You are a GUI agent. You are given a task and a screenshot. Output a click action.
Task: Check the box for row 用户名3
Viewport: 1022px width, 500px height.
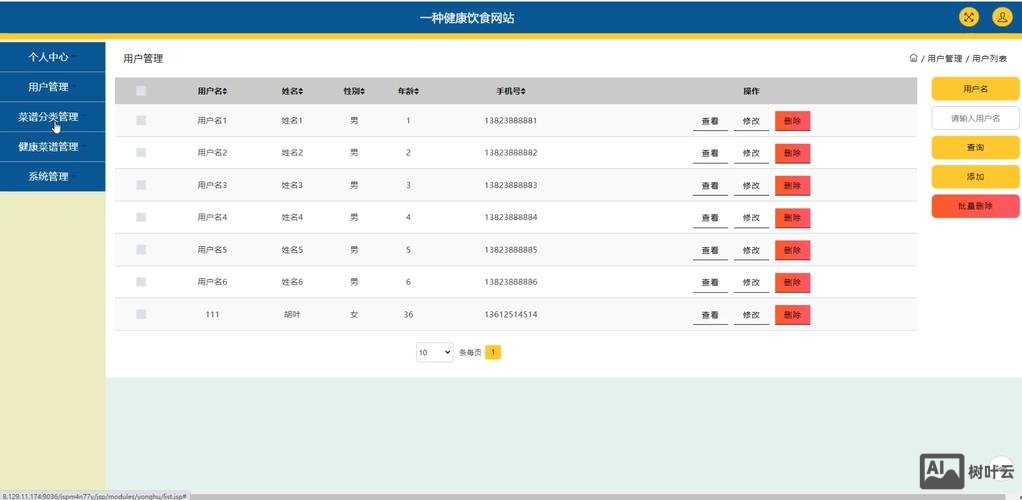tap(141, 185)
